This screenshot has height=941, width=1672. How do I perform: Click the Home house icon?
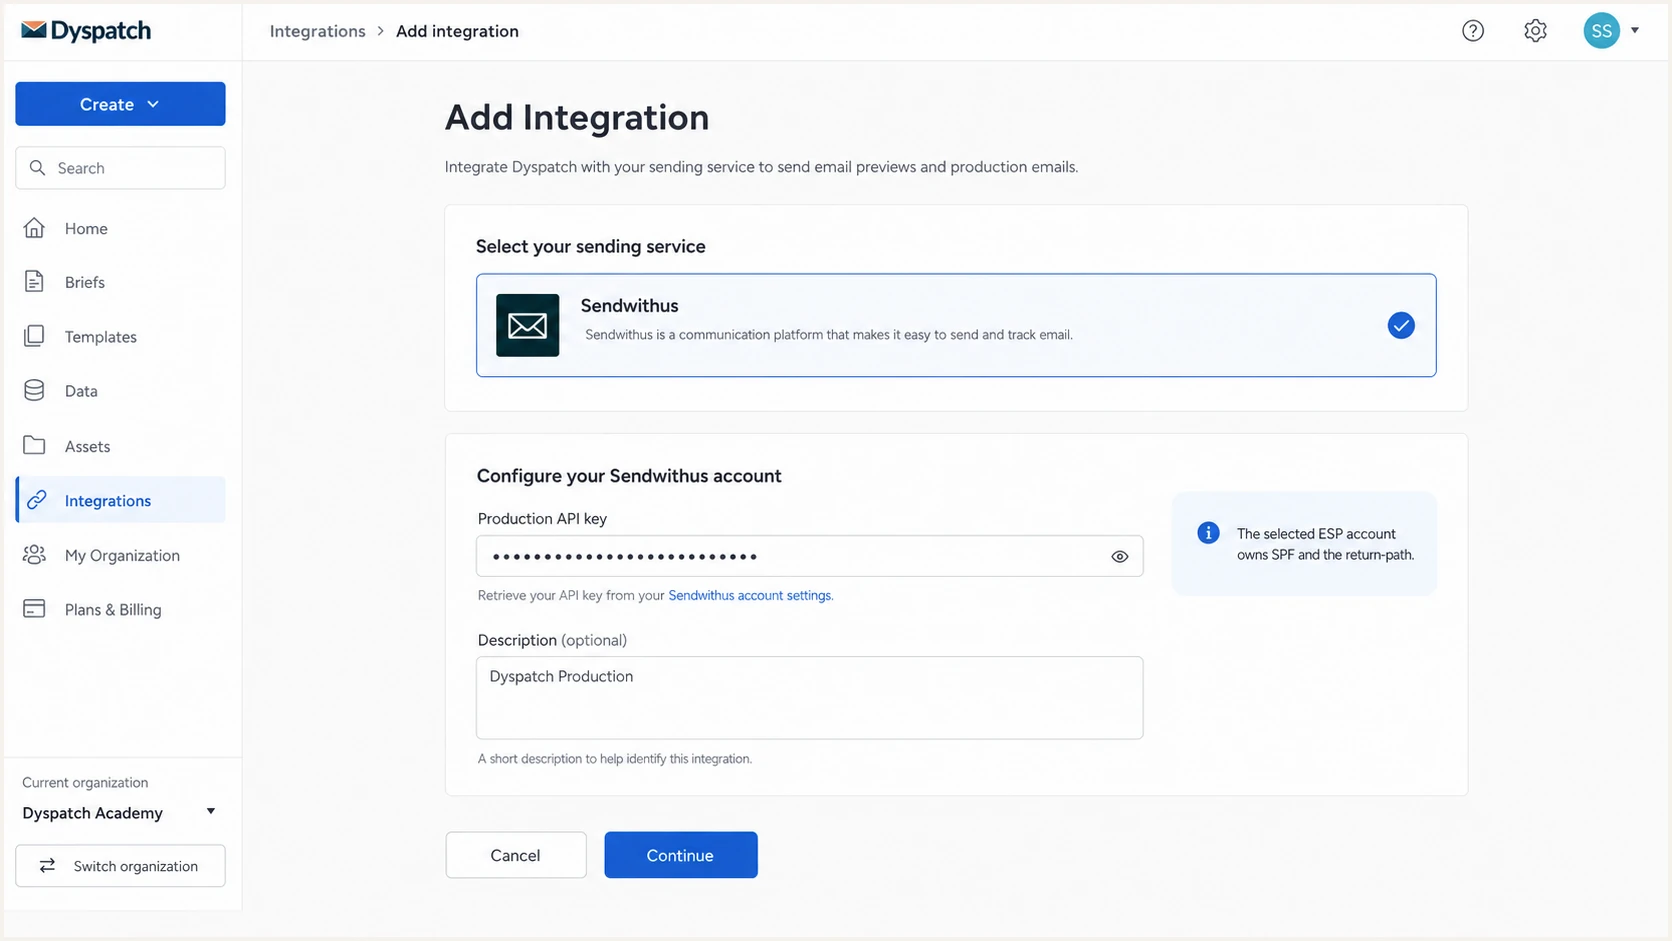click(34, 228)
